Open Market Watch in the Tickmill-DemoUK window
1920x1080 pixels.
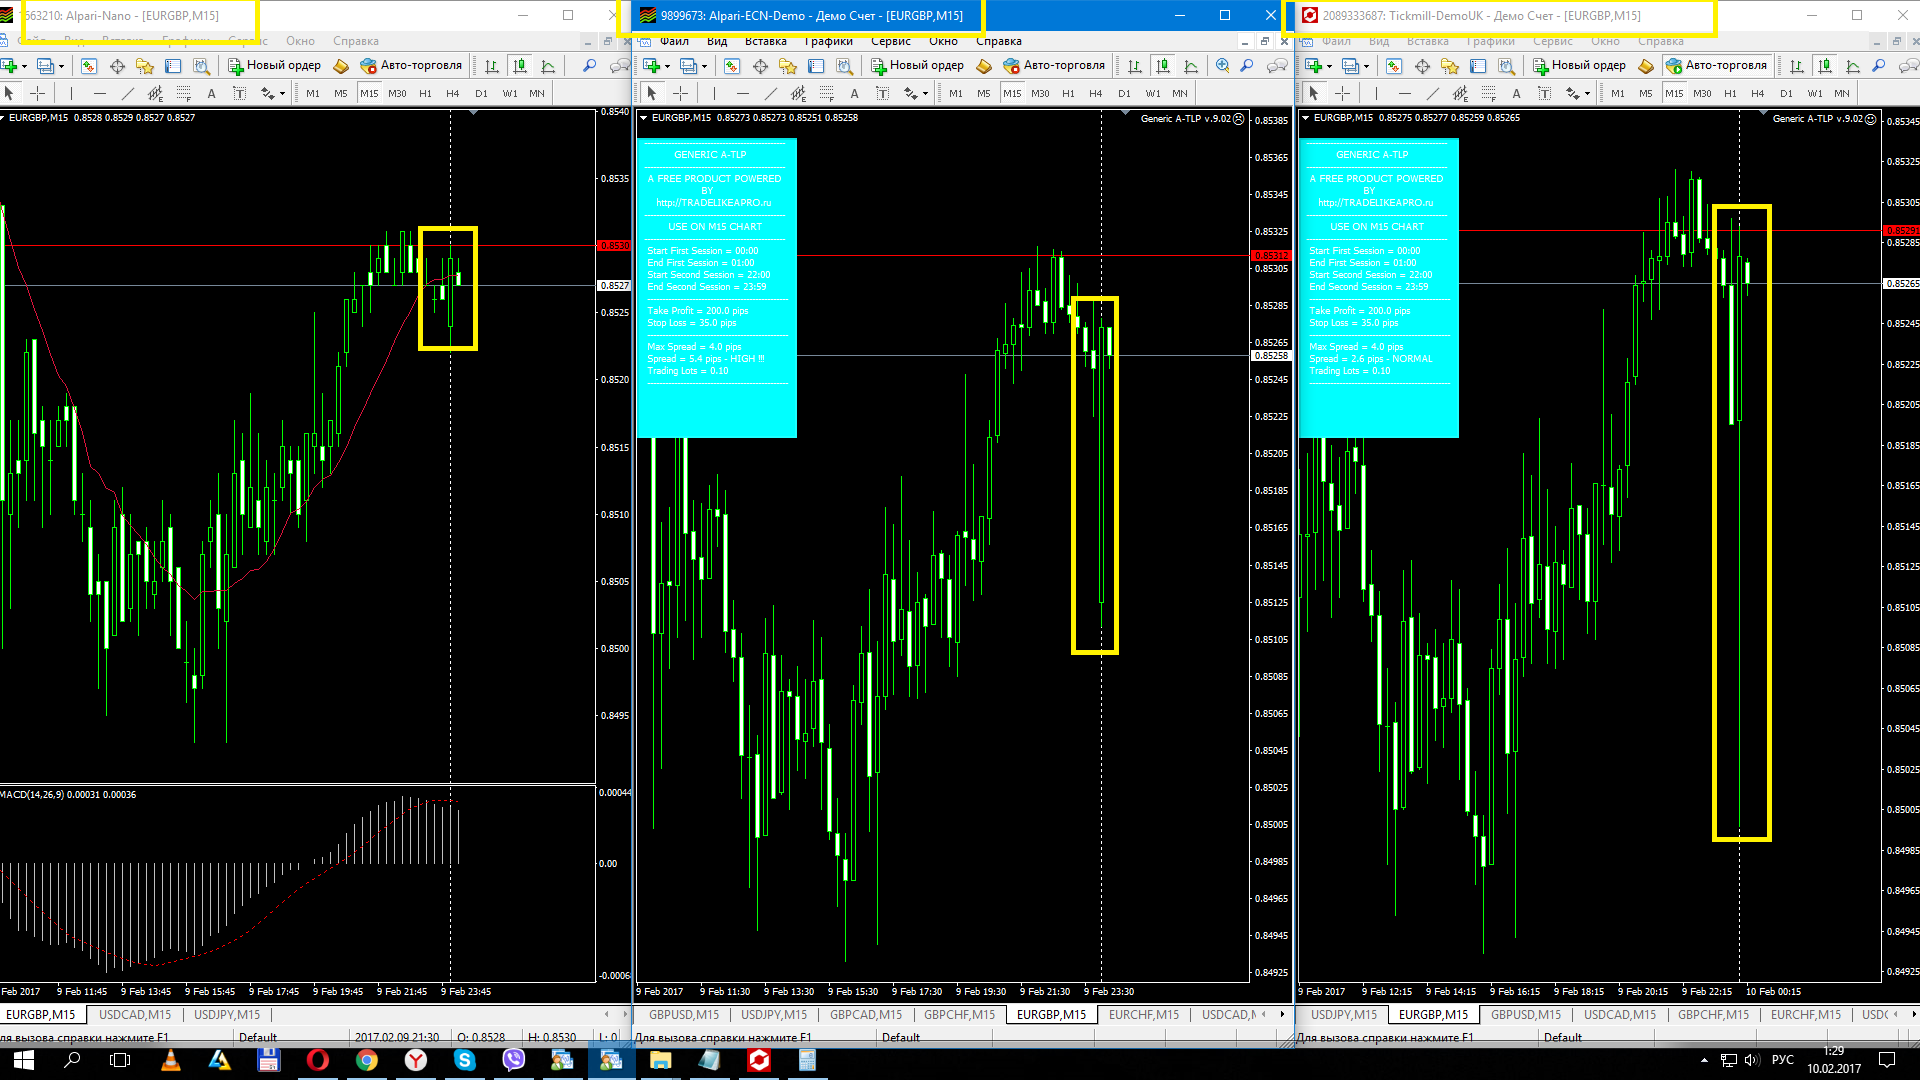point(1394,66)
